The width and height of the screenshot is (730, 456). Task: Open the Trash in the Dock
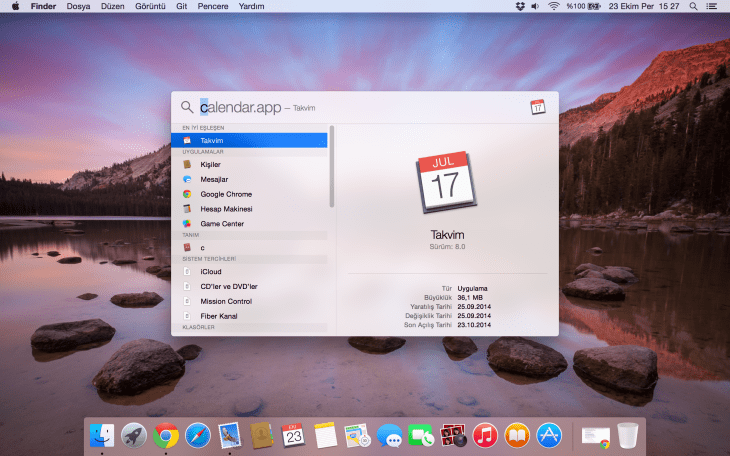(628, 436)
